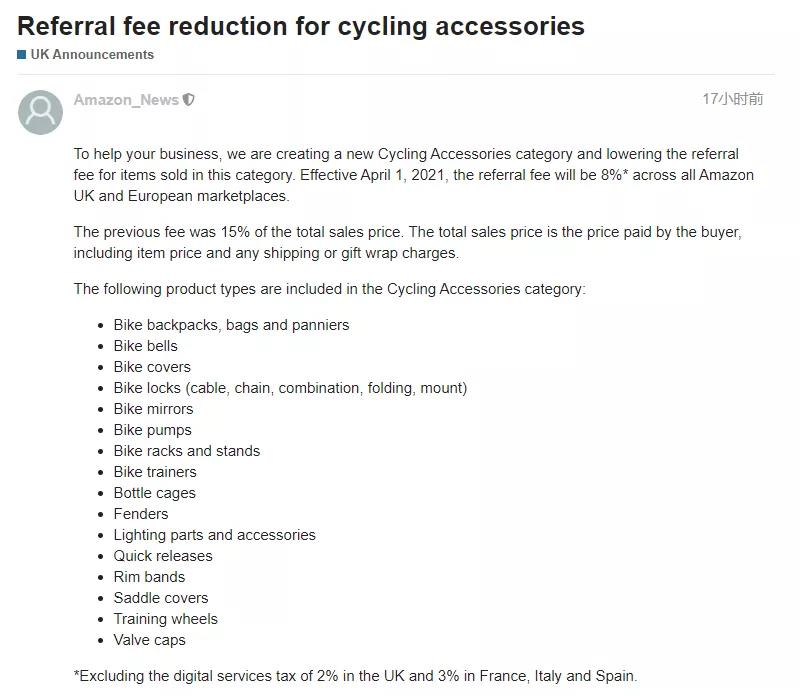The width and height of the screenshot is (800, 696).
Task: Click the Bike bells list item
Action: (145, 346)
